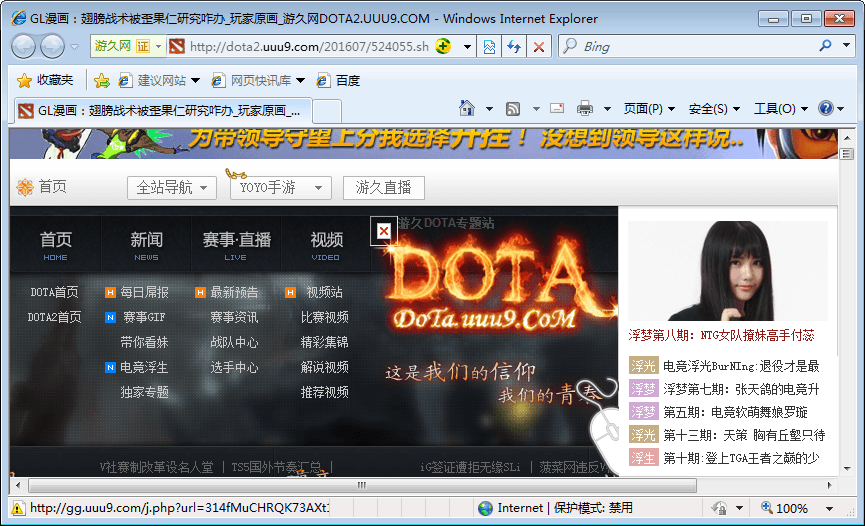Close the overlay with red X box

(383, 231)
